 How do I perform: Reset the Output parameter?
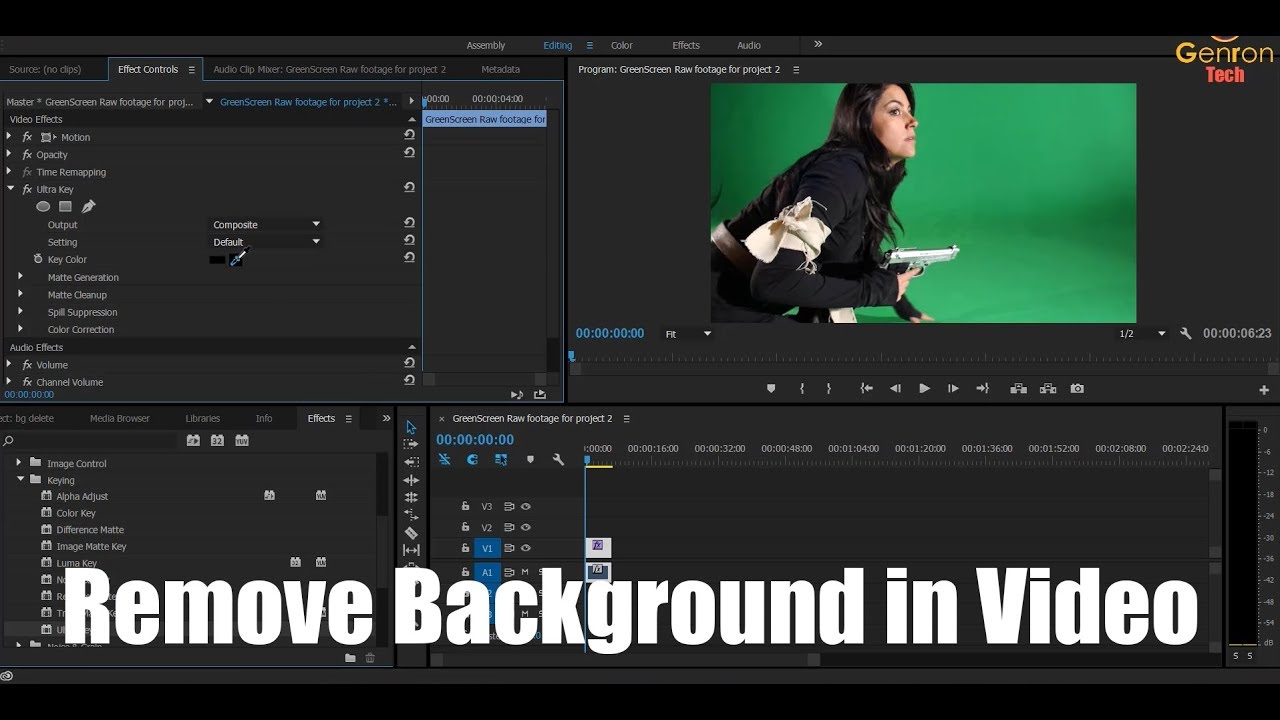(409, 224)
